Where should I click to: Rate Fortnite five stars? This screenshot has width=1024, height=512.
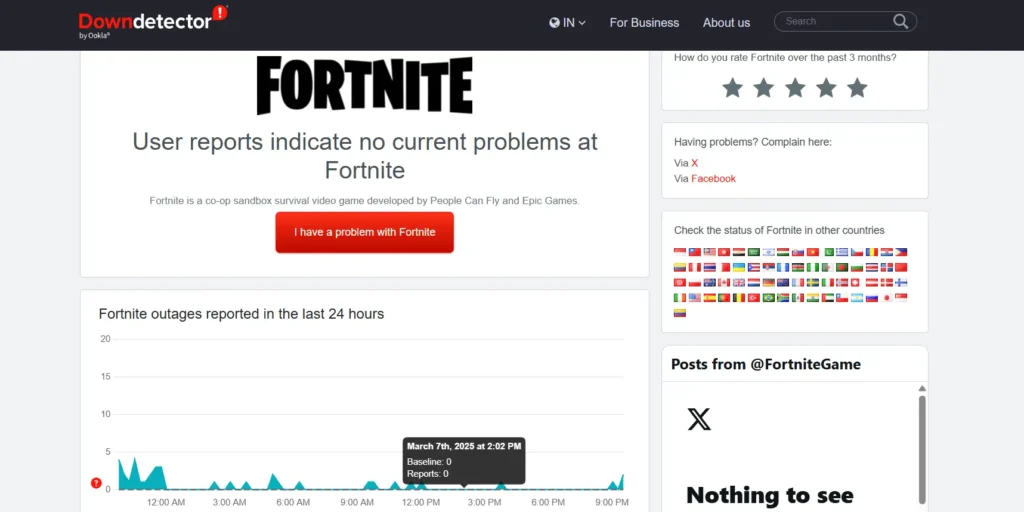[857, 88]
